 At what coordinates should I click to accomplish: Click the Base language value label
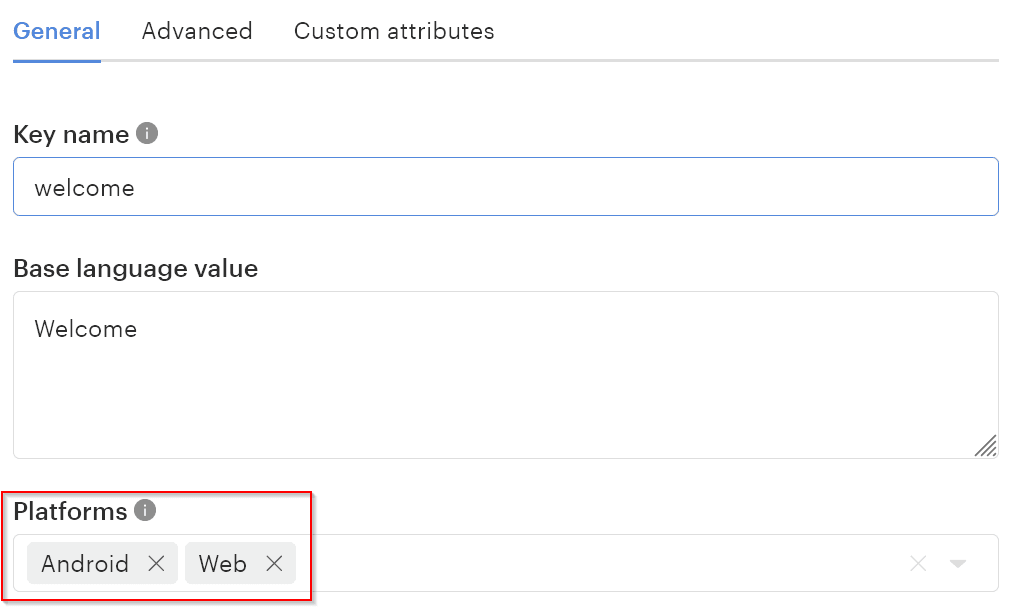pyautogui.click(x=135, y=268)
